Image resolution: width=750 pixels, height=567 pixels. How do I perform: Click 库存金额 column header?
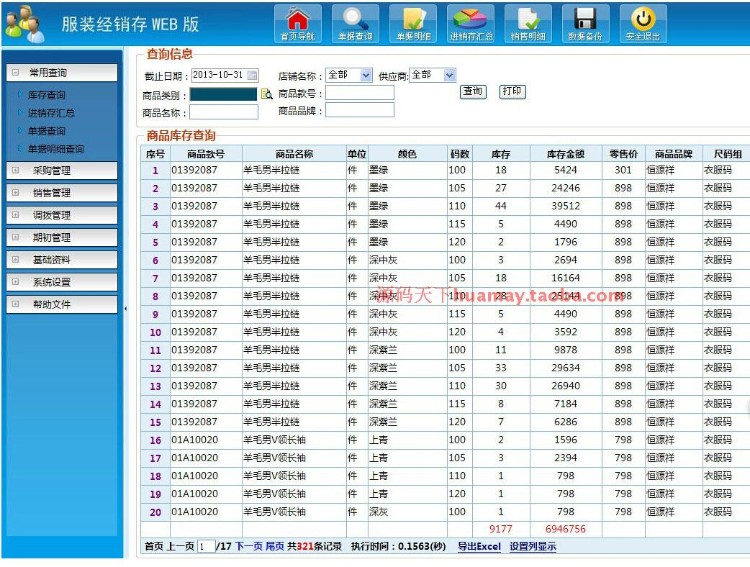[566, 154]
